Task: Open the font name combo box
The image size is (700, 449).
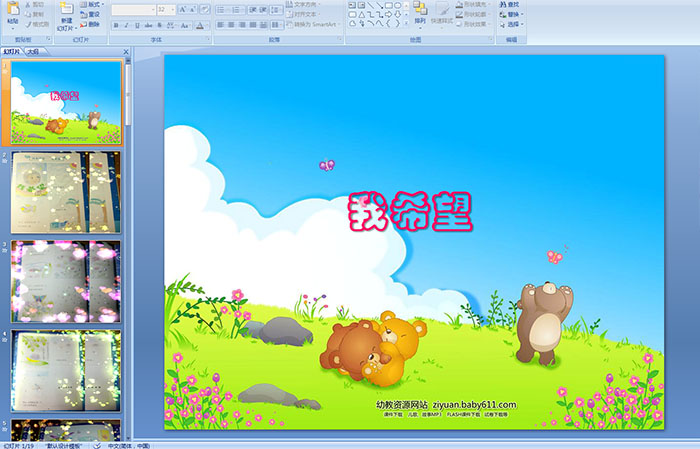Action: (133, 9)
